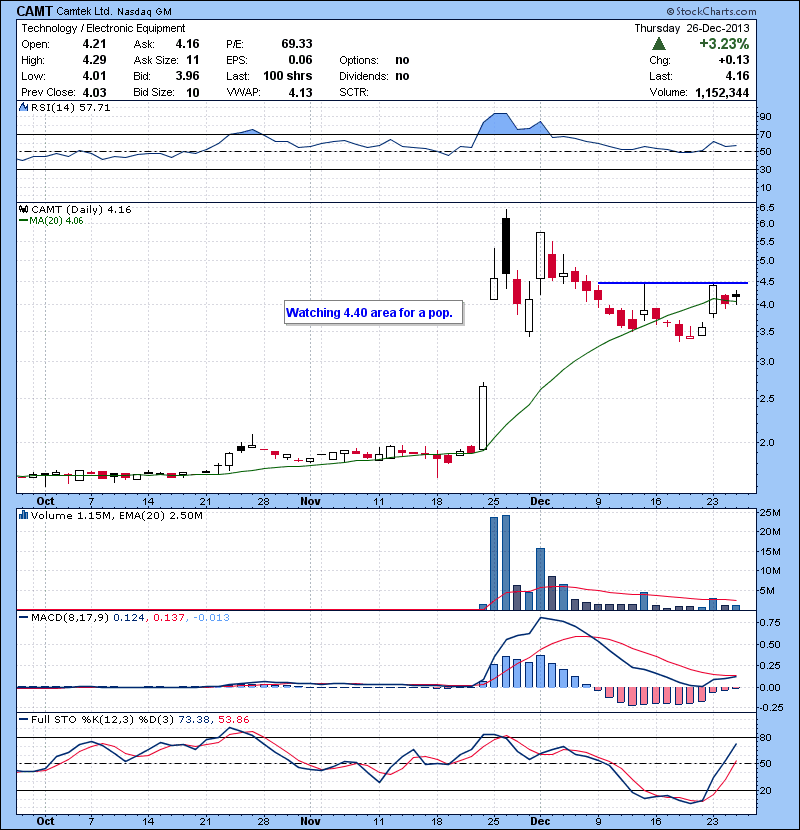Screen dimensions: 800x830
Task: Click the stochastic %K value 73.38
Action: [193, 719]
